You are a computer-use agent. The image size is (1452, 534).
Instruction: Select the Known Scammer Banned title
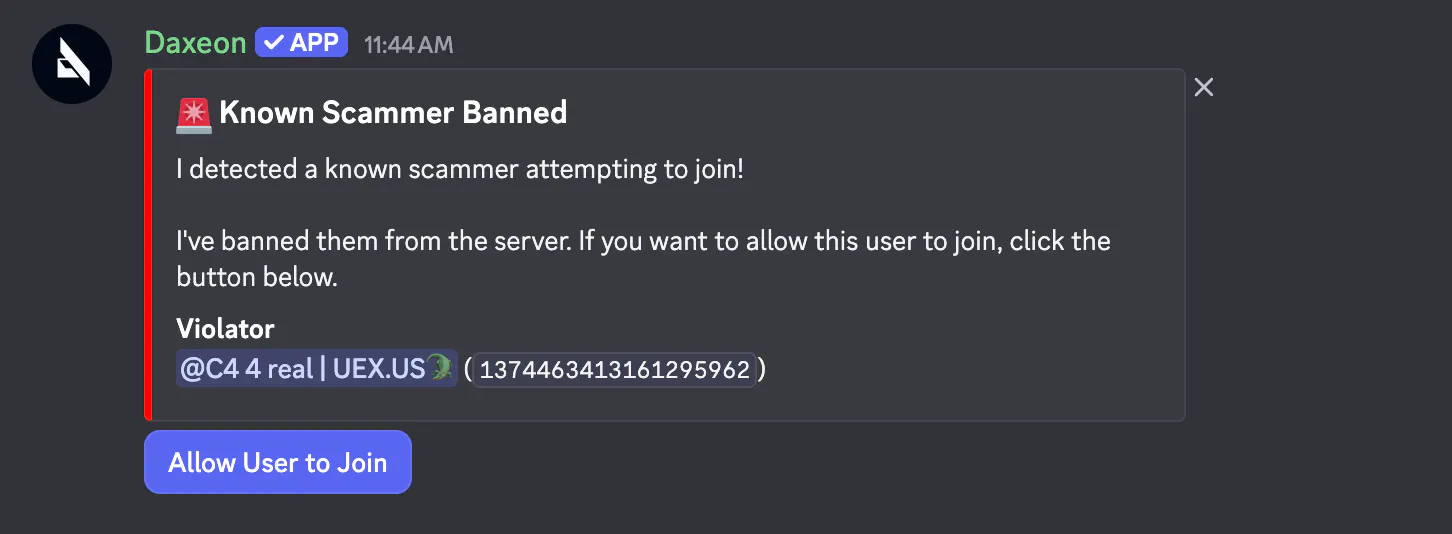click(x=393, y=113)
